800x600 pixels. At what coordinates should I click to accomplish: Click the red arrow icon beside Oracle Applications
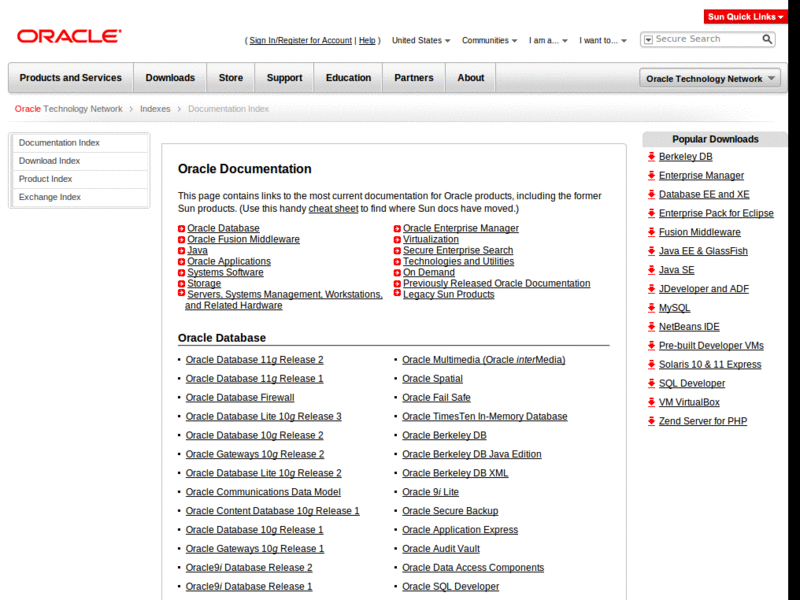click(181, 262)
